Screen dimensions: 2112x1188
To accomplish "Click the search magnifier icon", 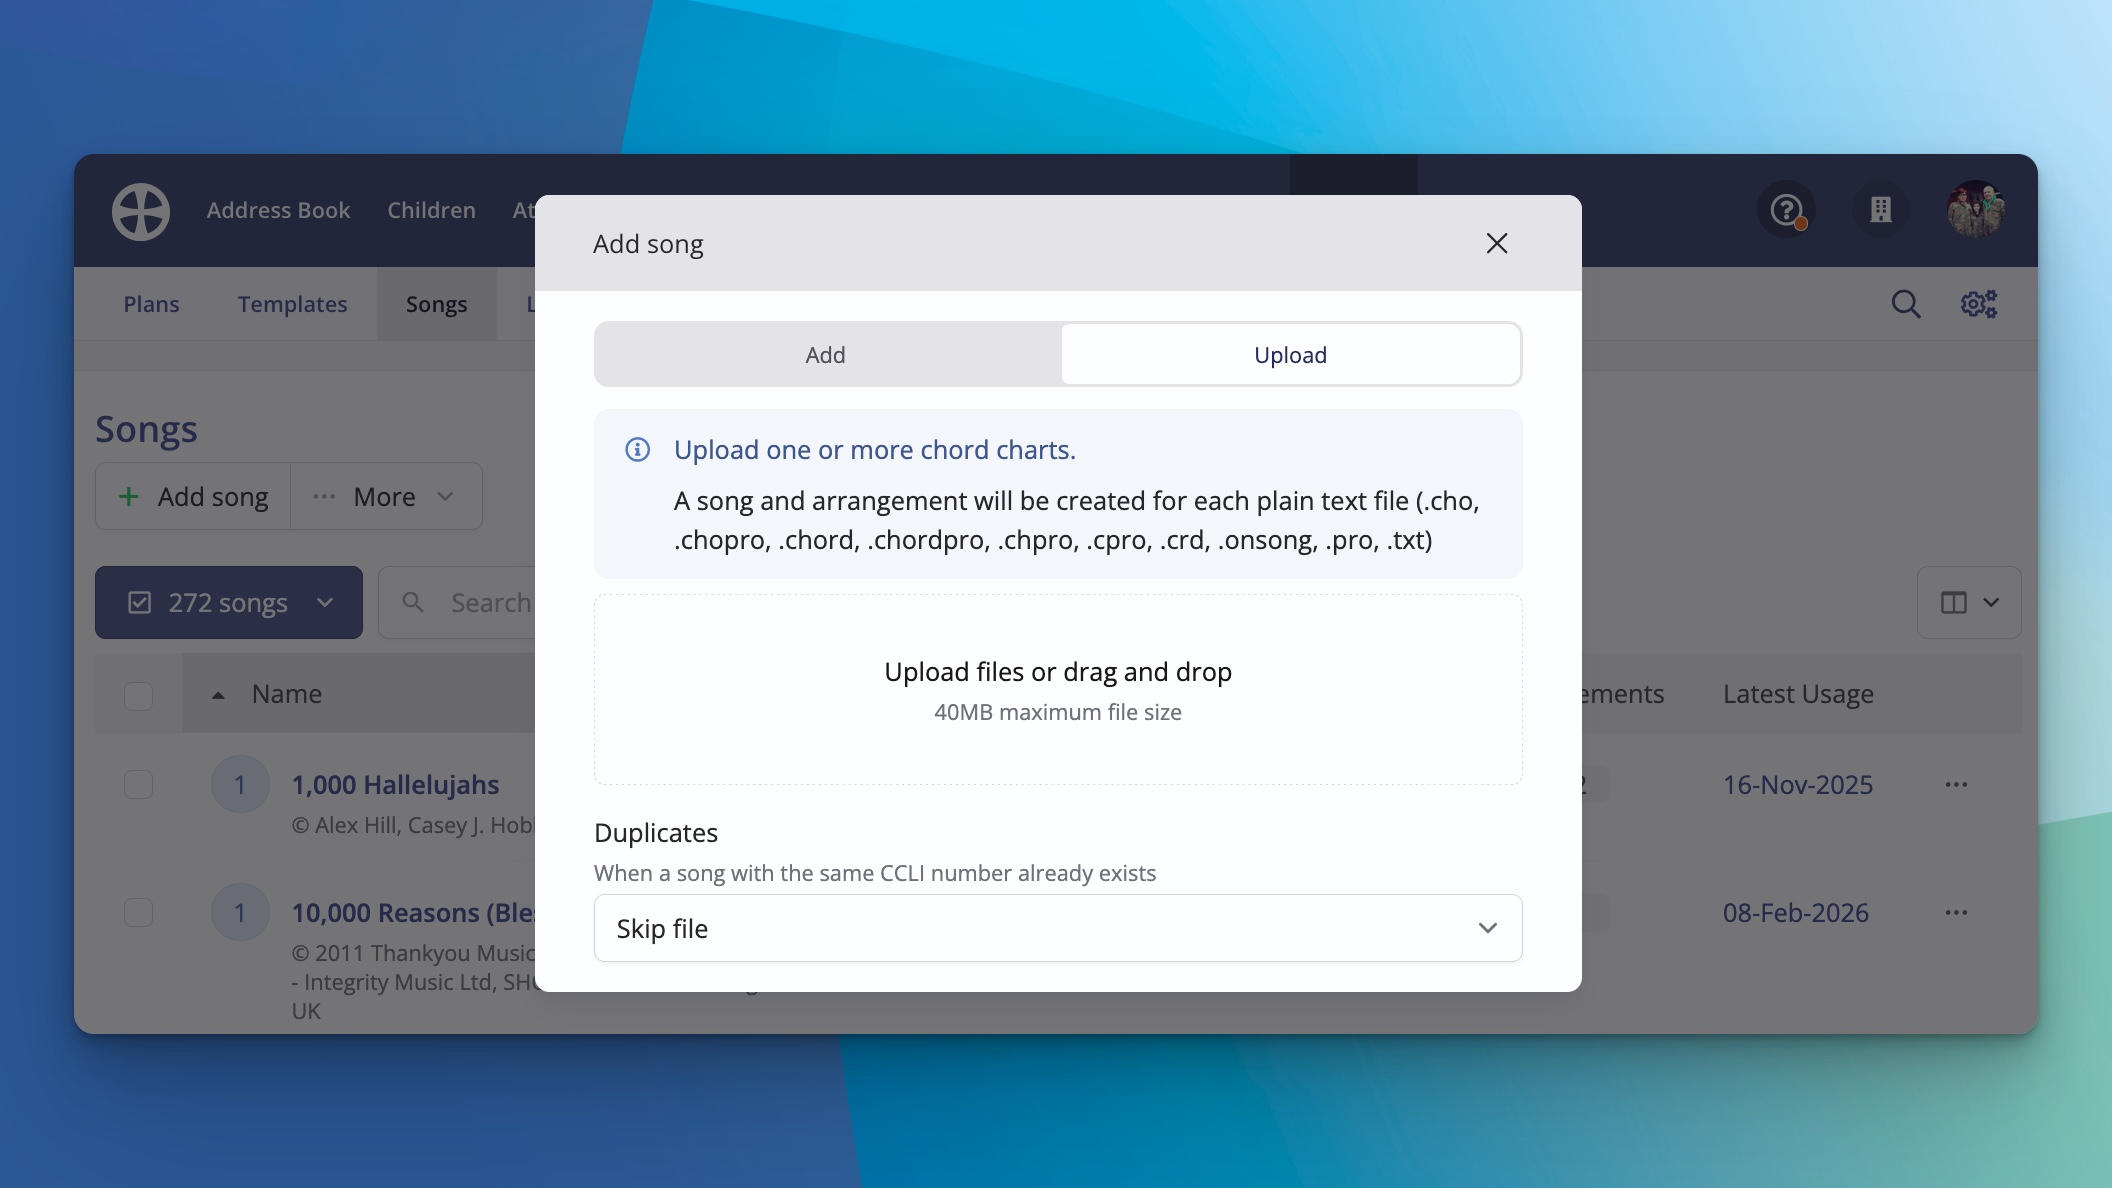I will [1905, 303].
